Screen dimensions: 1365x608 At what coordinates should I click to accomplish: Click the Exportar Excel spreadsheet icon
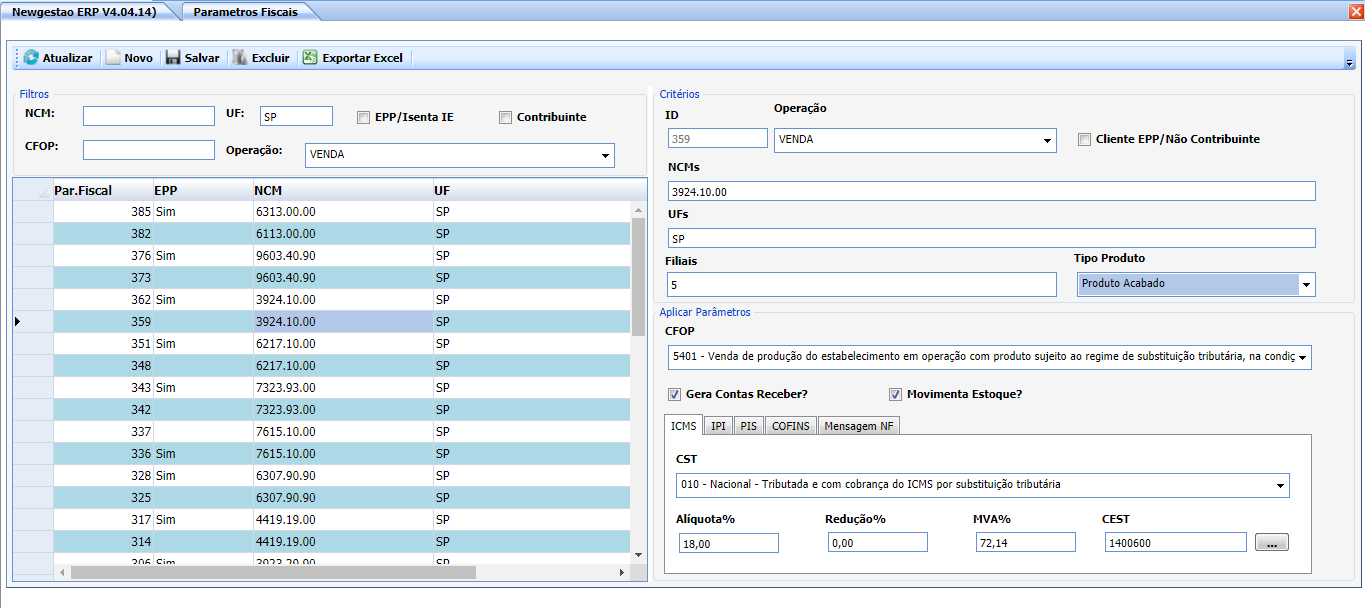310,58
